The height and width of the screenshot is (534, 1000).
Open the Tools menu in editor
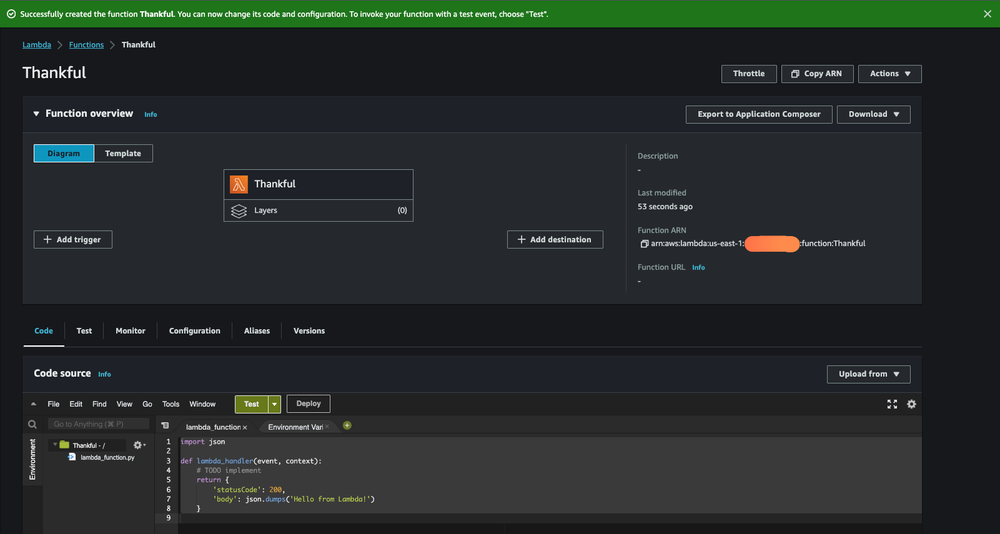click(171, 404)
